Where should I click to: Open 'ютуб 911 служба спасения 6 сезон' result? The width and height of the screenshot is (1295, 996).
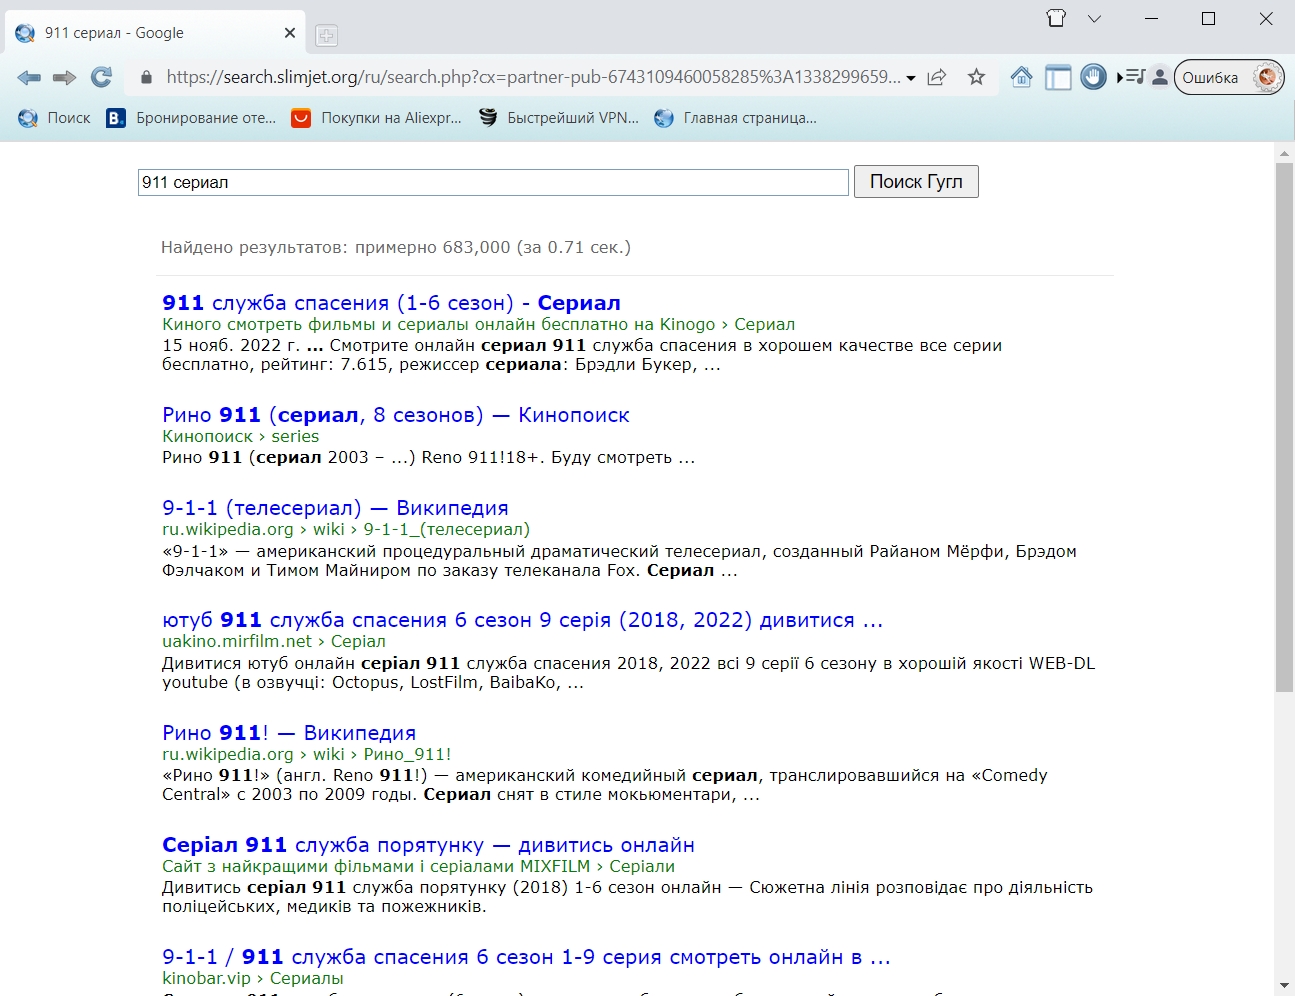[x=522, y=620]
